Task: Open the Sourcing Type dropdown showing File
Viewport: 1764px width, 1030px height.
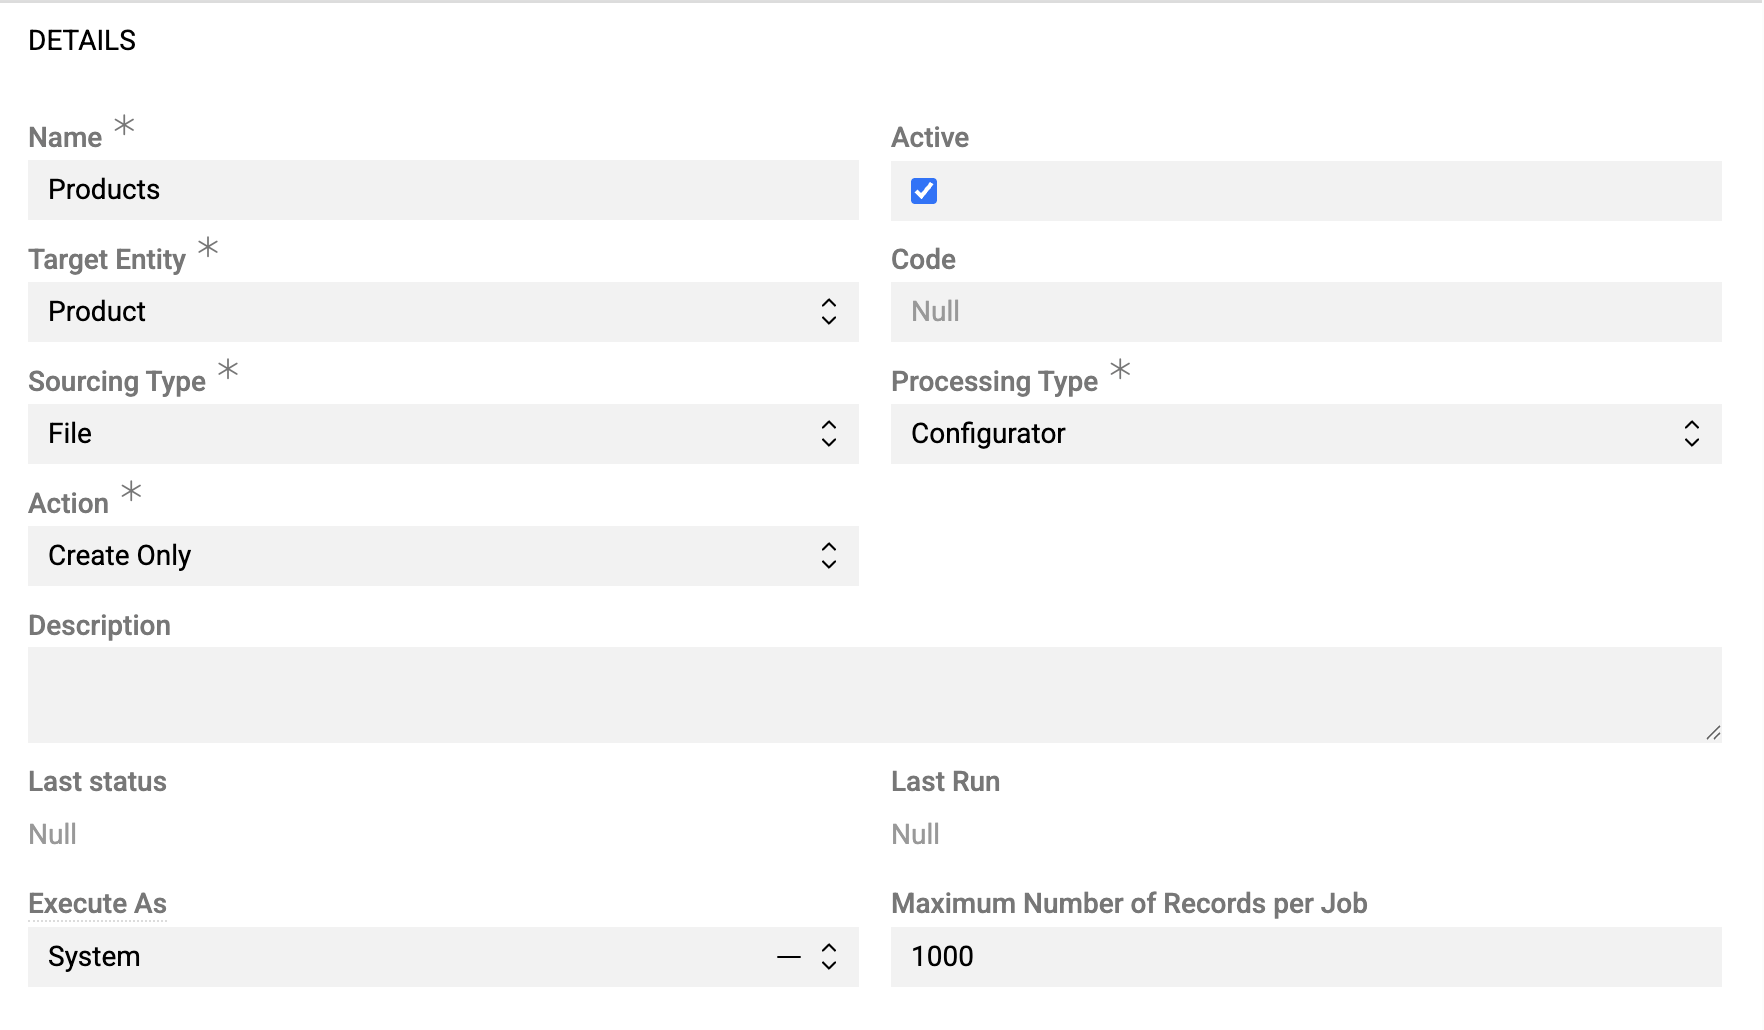Action: pyautogui.click(x=420, y=434)
